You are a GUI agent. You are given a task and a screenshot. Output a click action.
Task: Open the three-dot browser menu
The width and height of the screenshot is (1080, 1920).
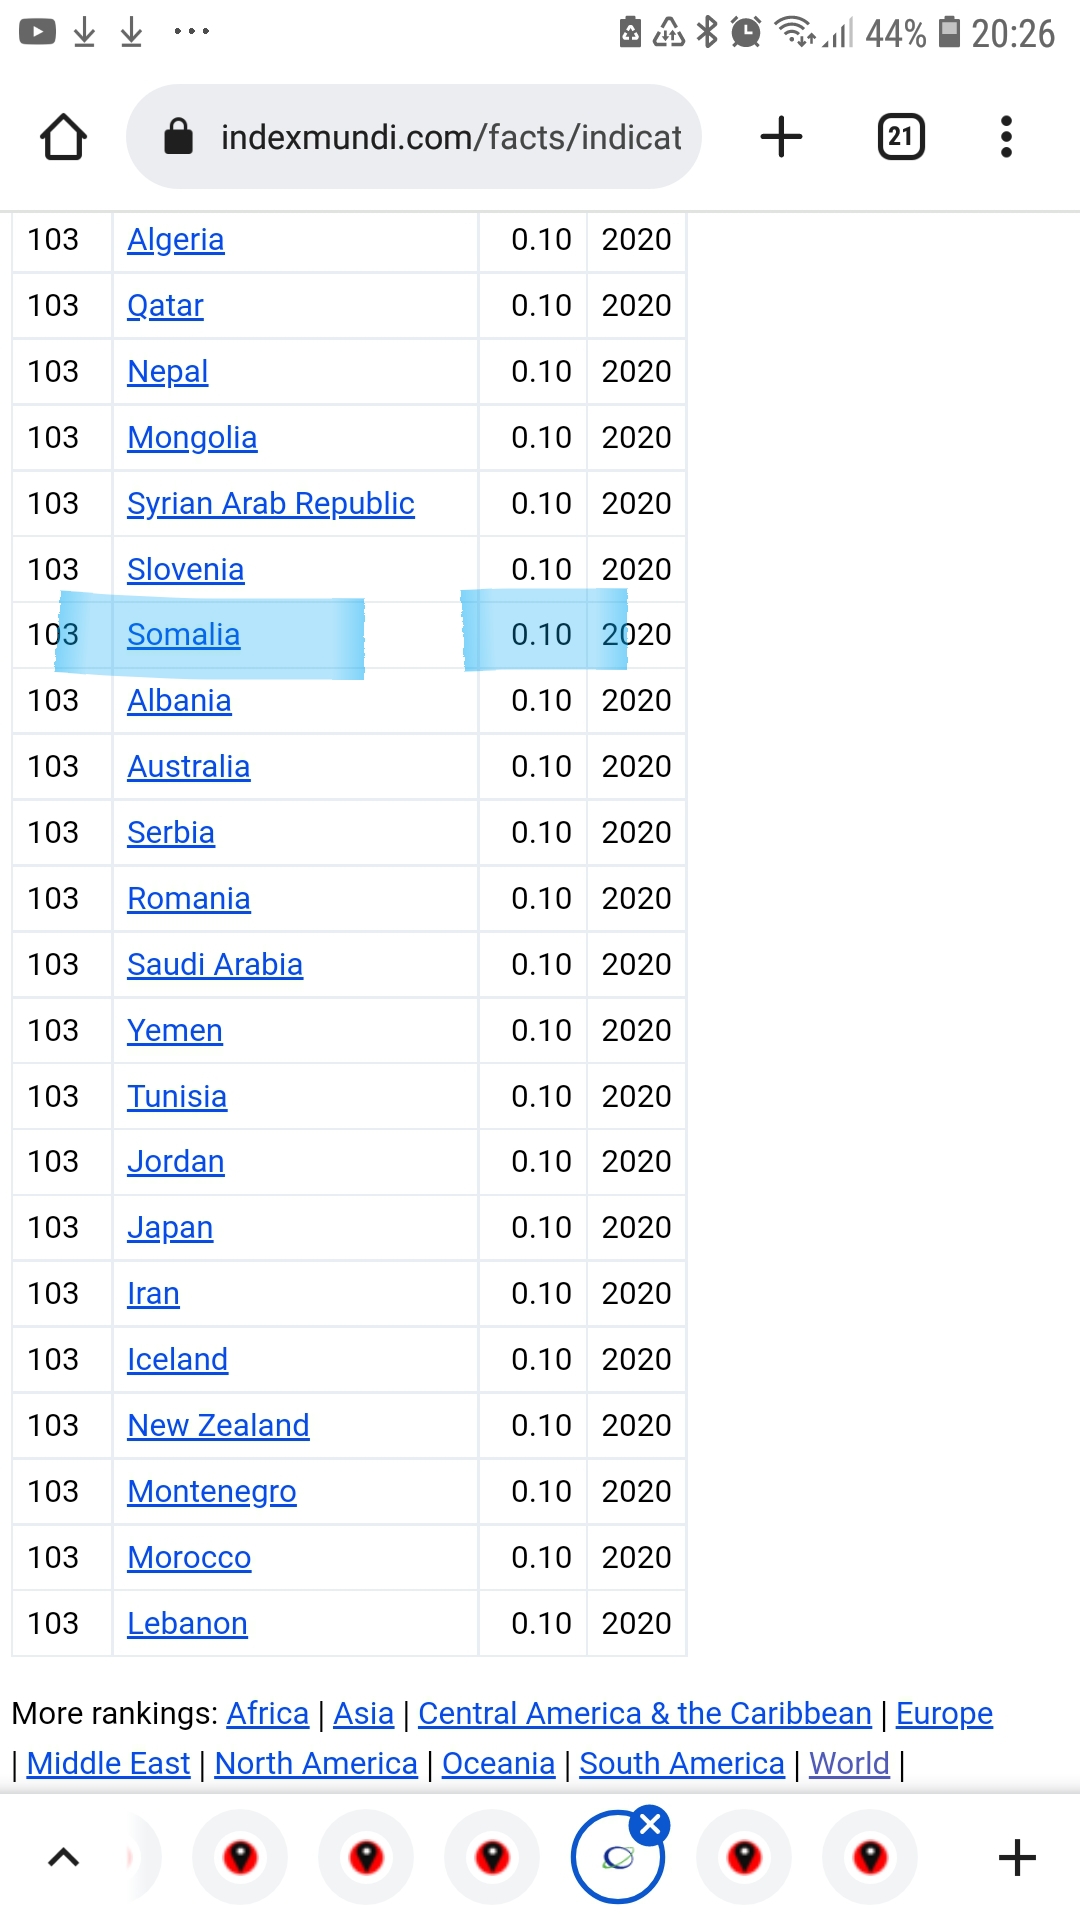point(1006,137)
